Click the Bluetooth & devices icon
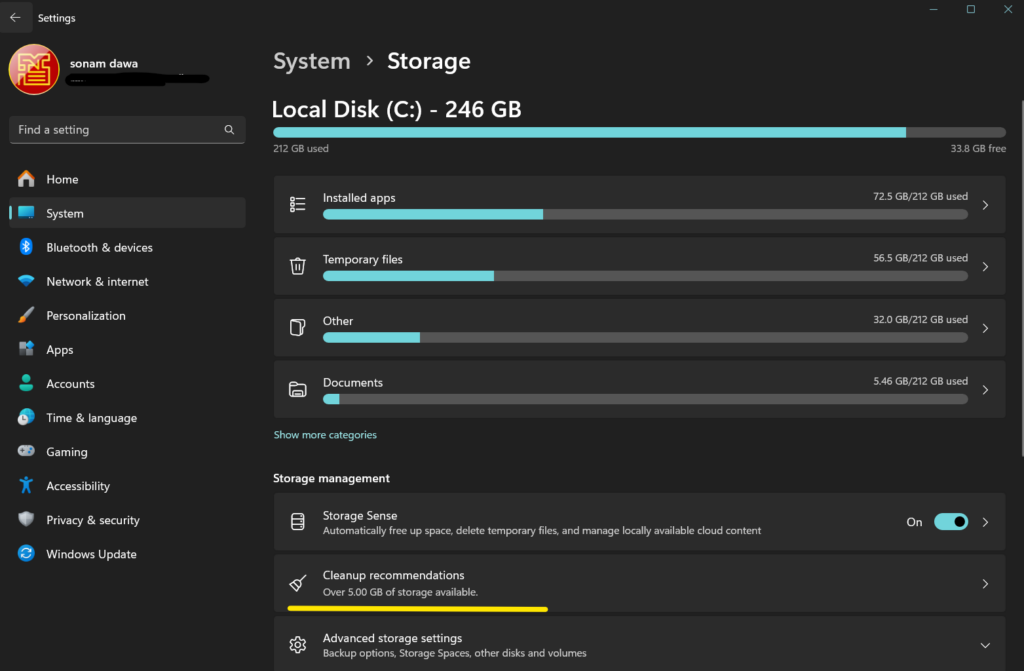The height and width of the screenshot is (671, 1024). (x=27, y=247)
